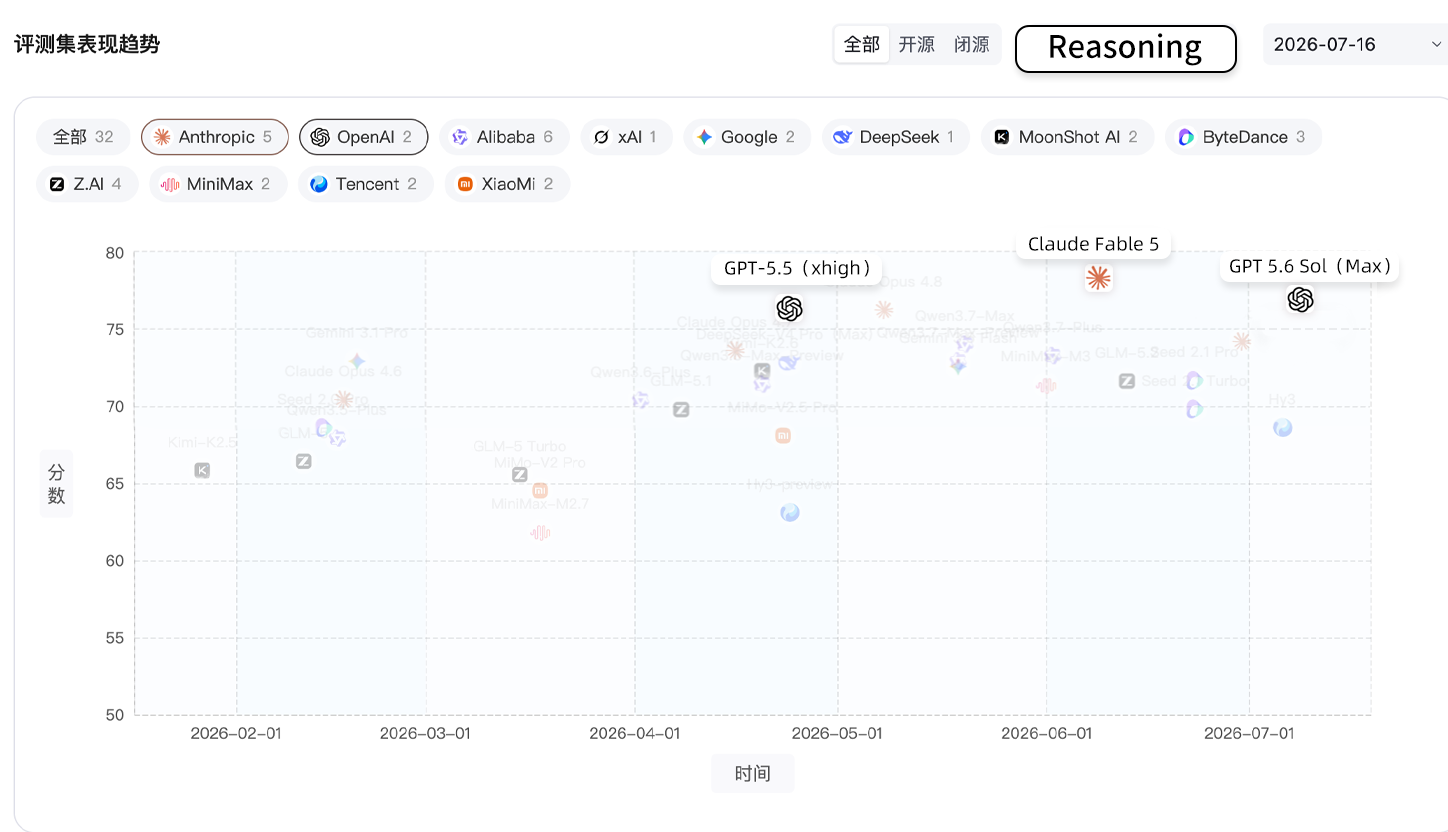Image resolution: width=1448 pixels, height=832 pixels.
Task: Select the MiMo-V2 Pro data point icon
Action: coord(540,490)
